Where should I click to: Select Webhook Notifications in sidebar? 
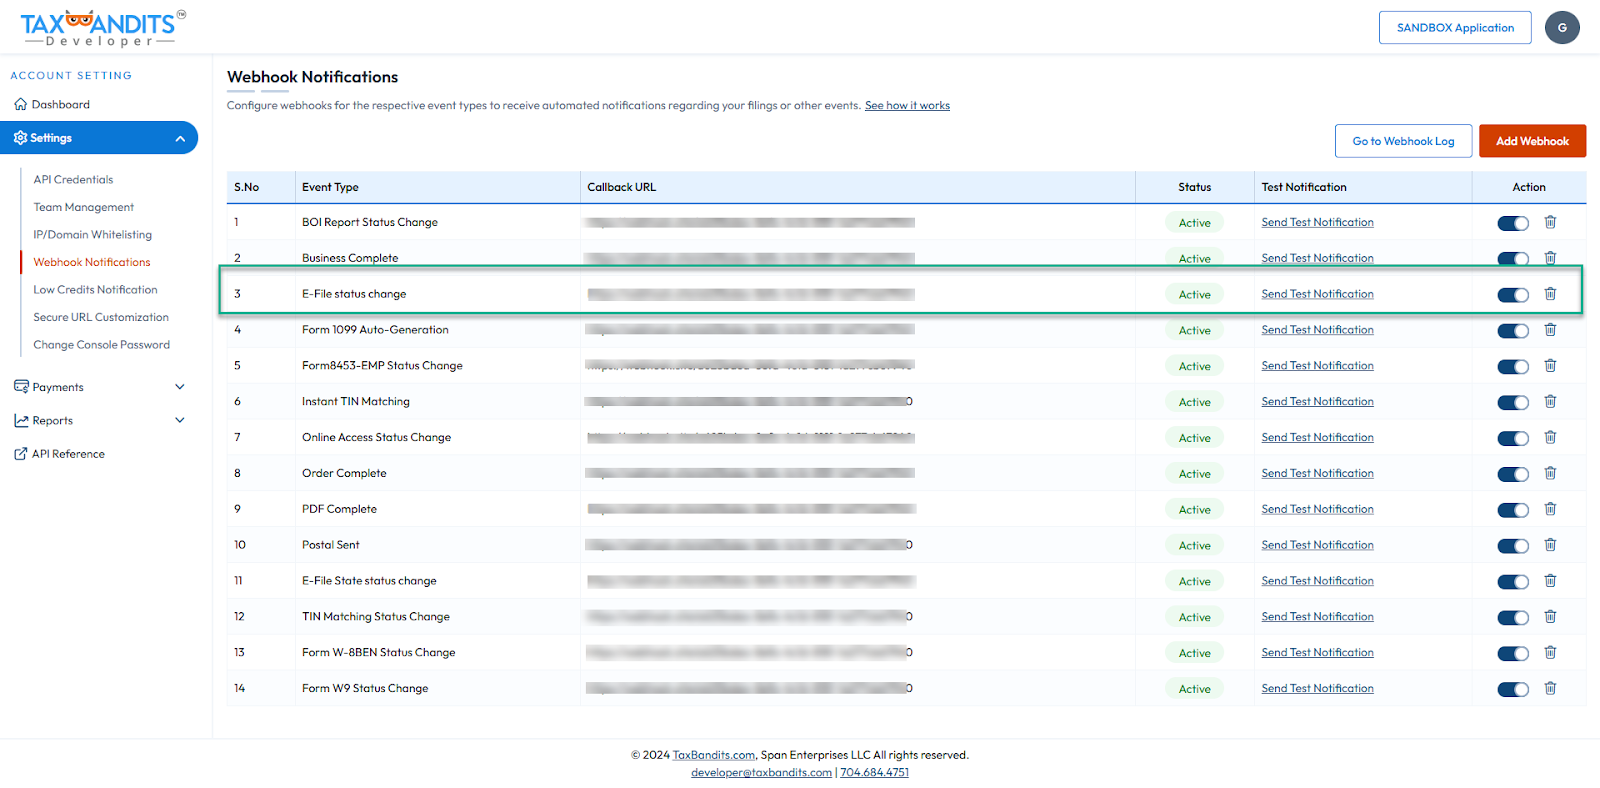point(92,262)
